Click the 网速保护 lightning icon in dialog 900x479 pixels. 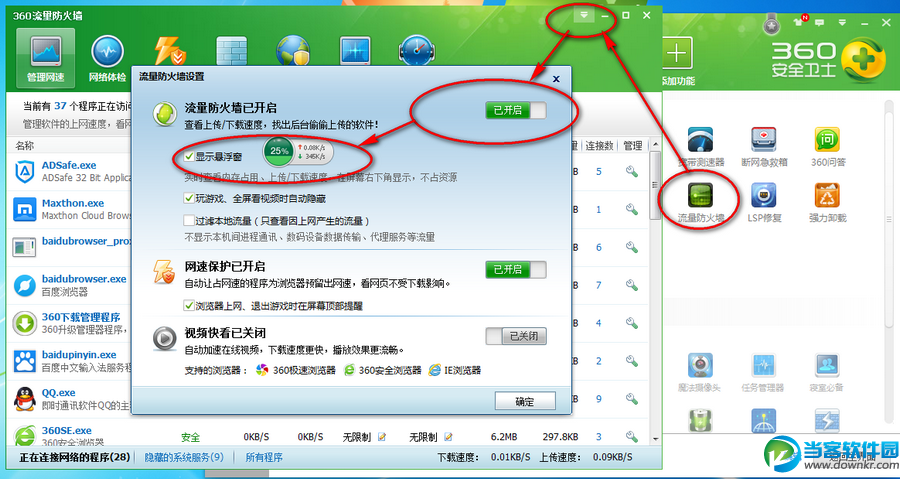164,272
